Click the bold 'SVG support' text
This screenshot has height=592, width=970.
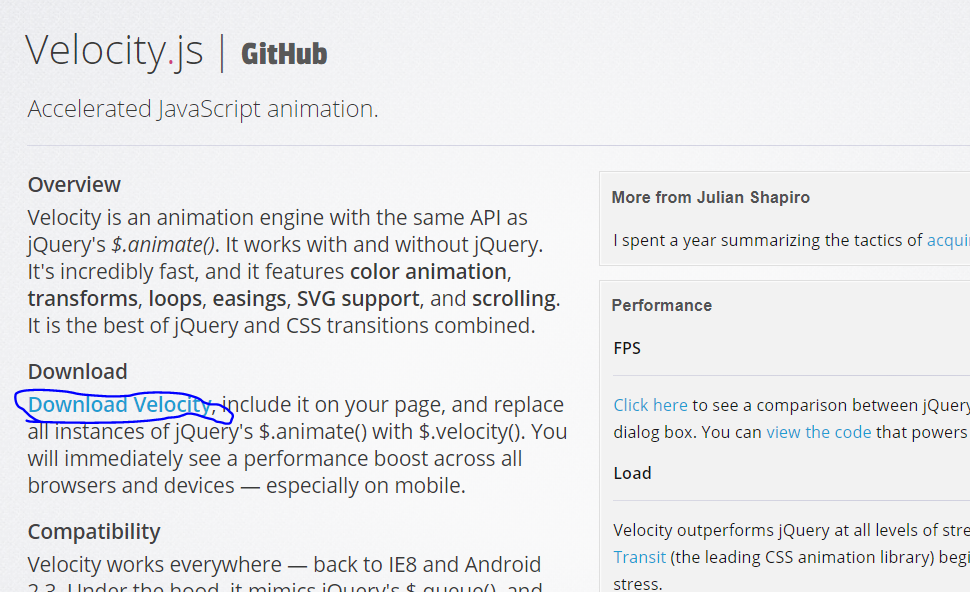click(357, 299)
